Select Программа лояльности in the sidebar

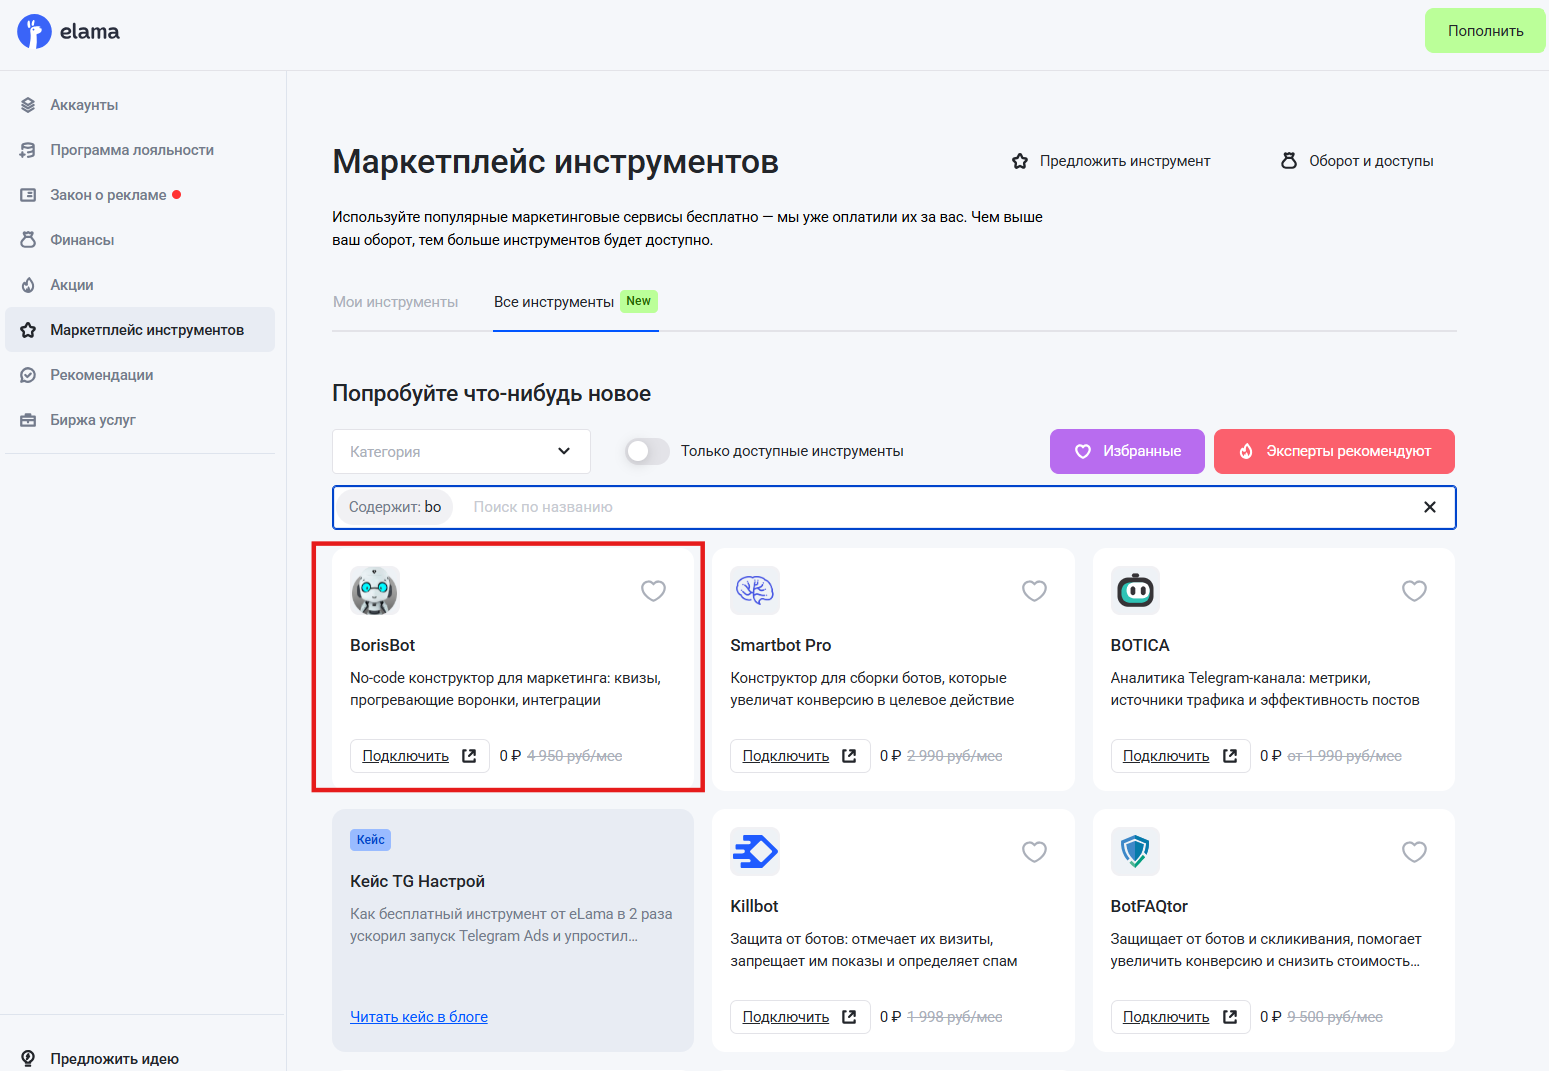pyautogui.click(x=131, y=149)
